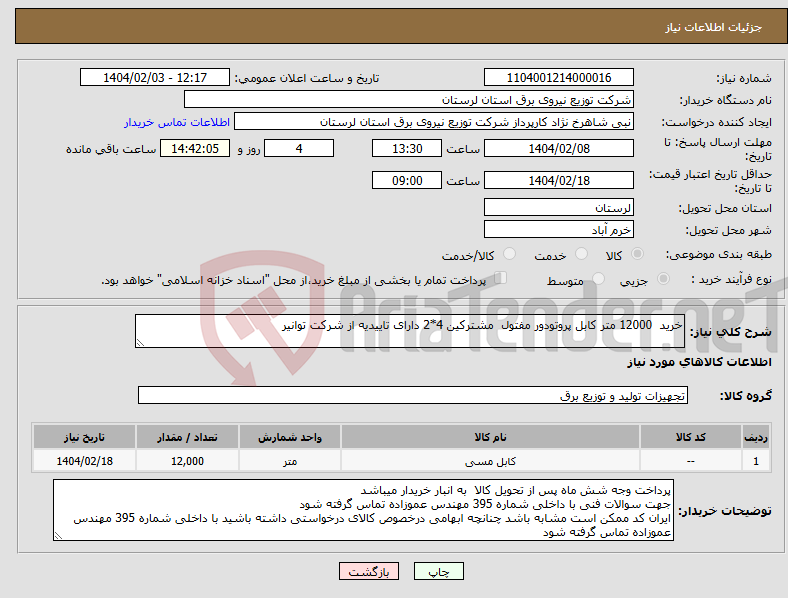Viewport: 788px width, 598px height.
Task: Select the متوسط purchase type radio
Action: point(599,278)
